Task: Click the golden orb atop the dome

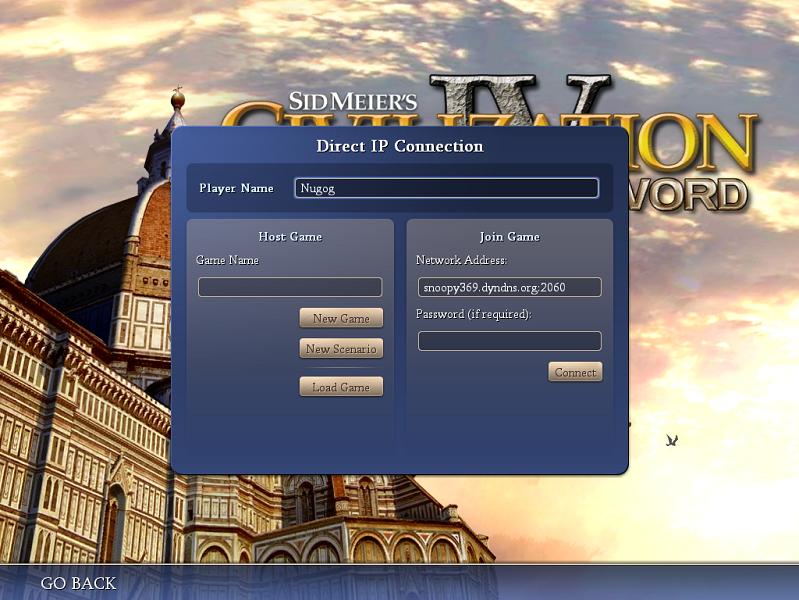Action: pos(178,99)
